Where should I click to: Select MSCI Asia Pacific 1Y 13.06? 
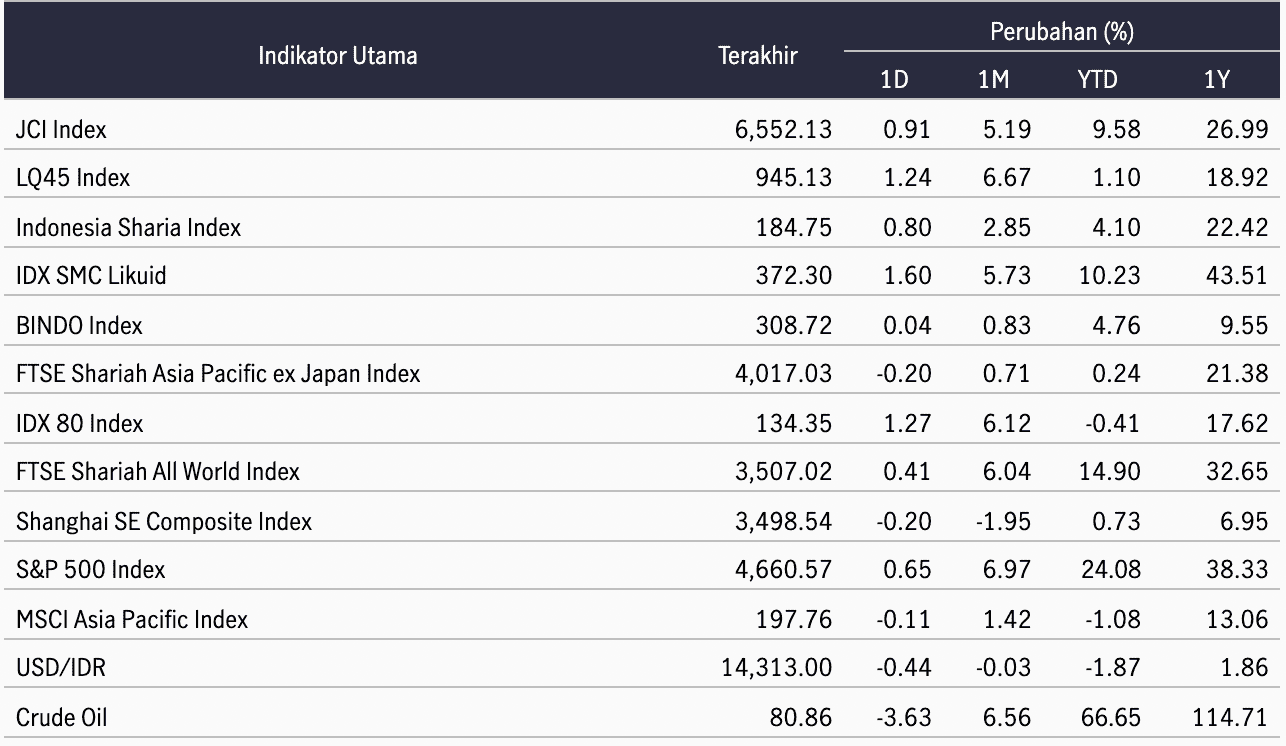point(1237,619)
